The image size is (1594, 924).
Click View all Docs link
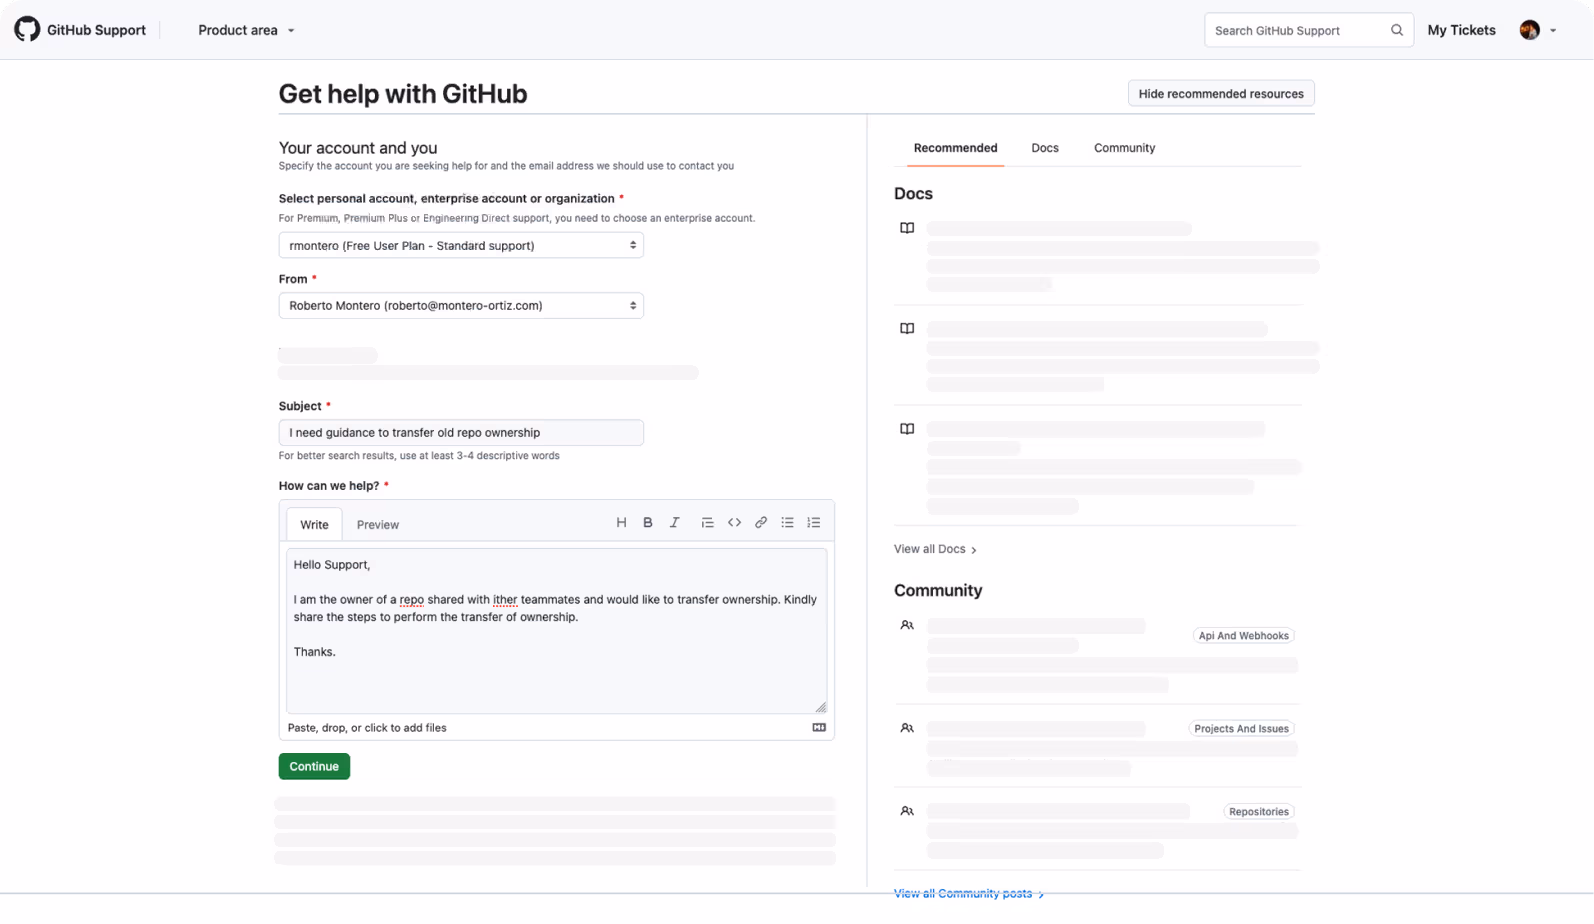click(x=935, y=549)
